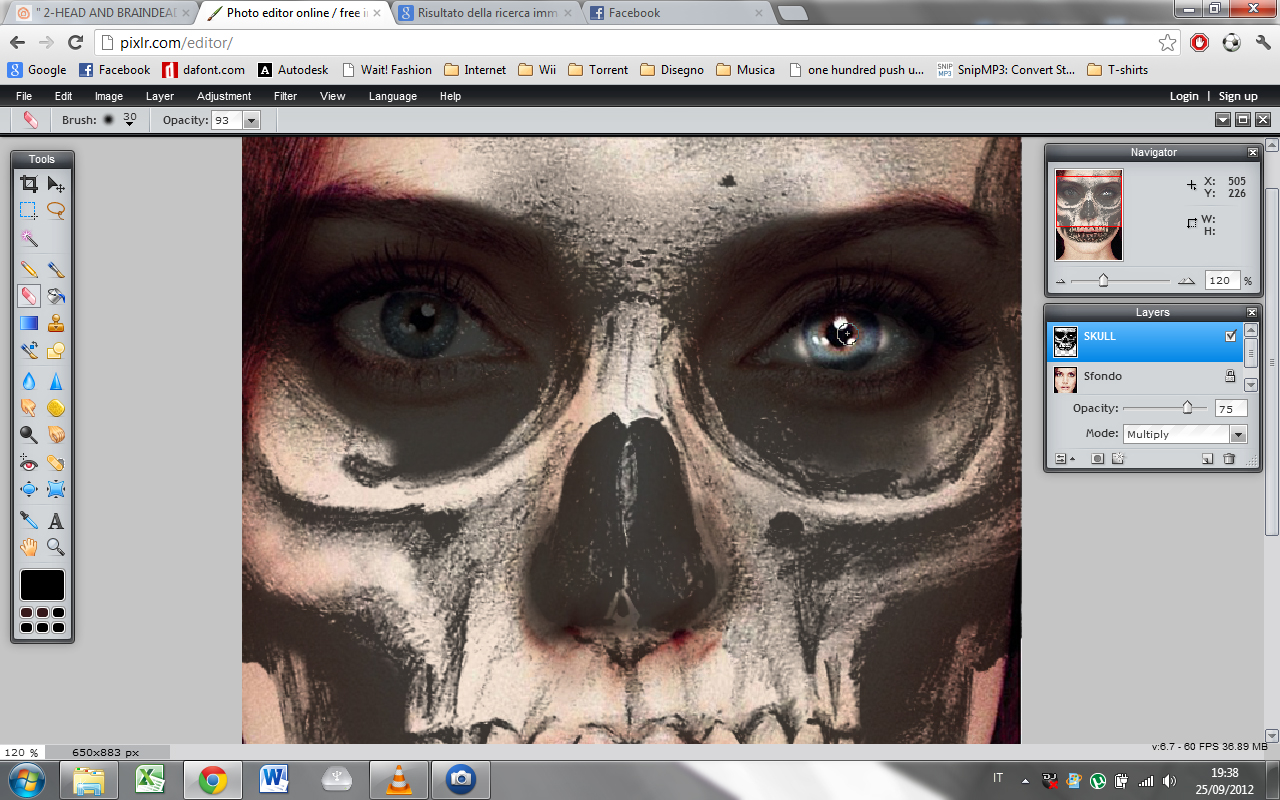Open the Language menu

393,96
